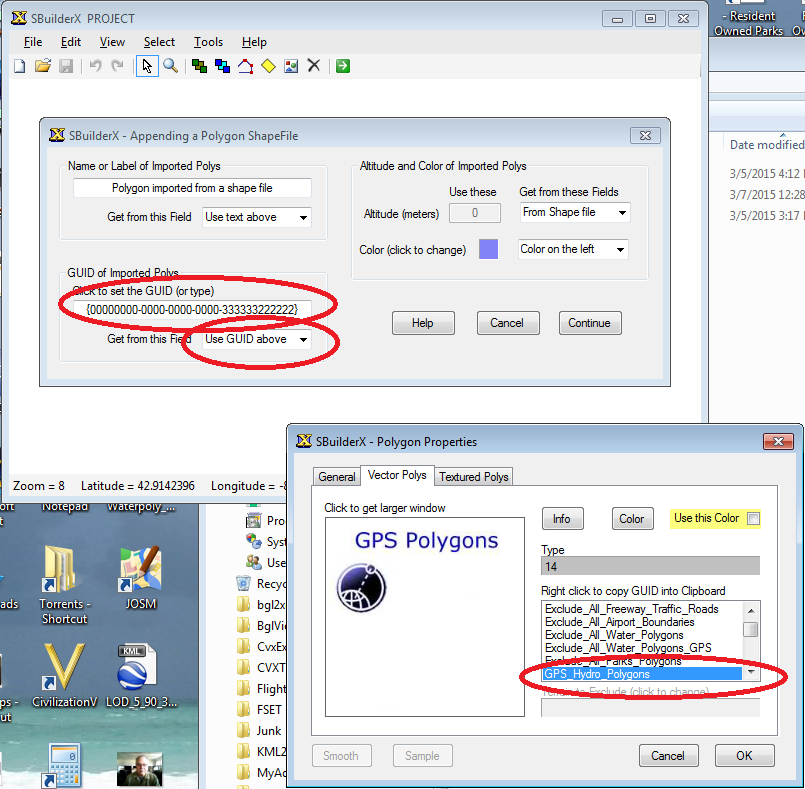Select the Zoom magnifier tool
The image size is (805, 789).
click(170, 66)
